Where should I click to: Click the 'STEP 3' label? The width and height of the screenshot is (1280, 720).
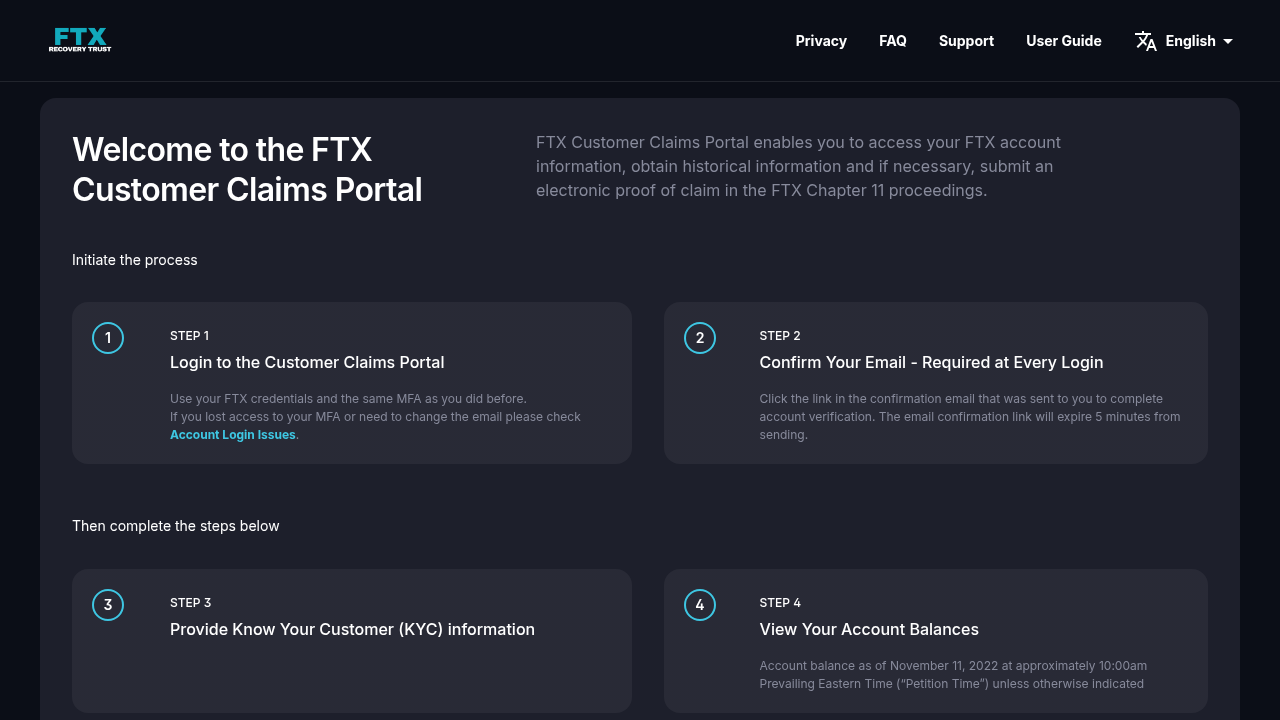tap(190, 603)
